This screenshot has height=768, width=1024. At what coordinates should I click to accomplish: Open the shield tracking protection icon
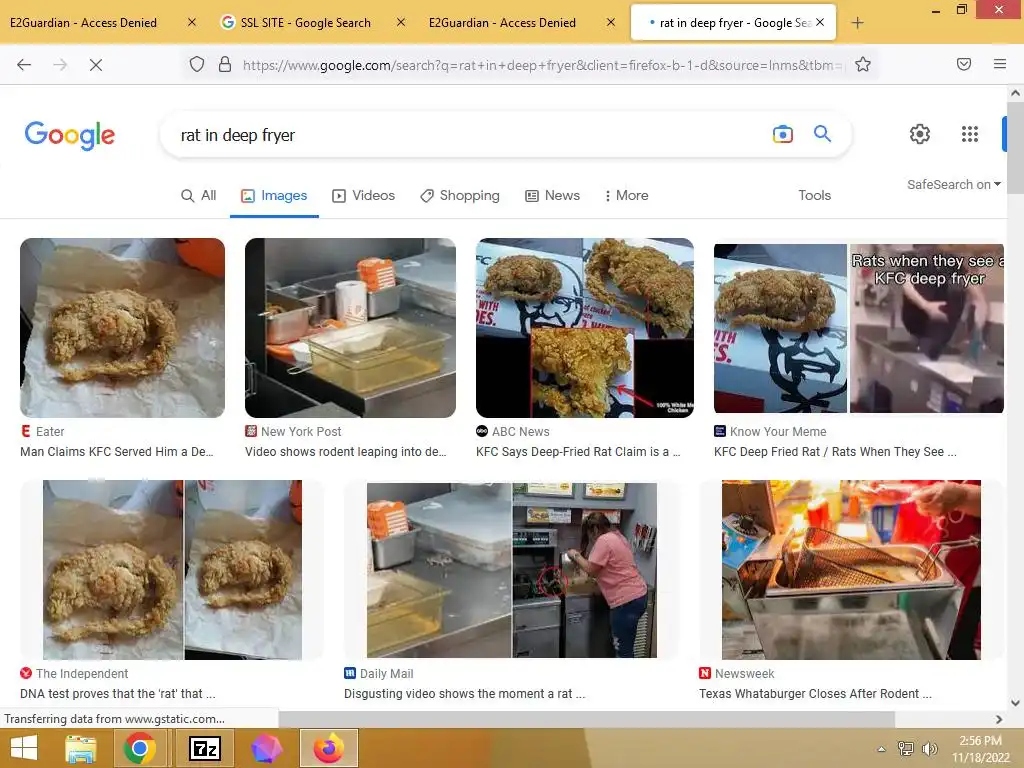[197, 64]
